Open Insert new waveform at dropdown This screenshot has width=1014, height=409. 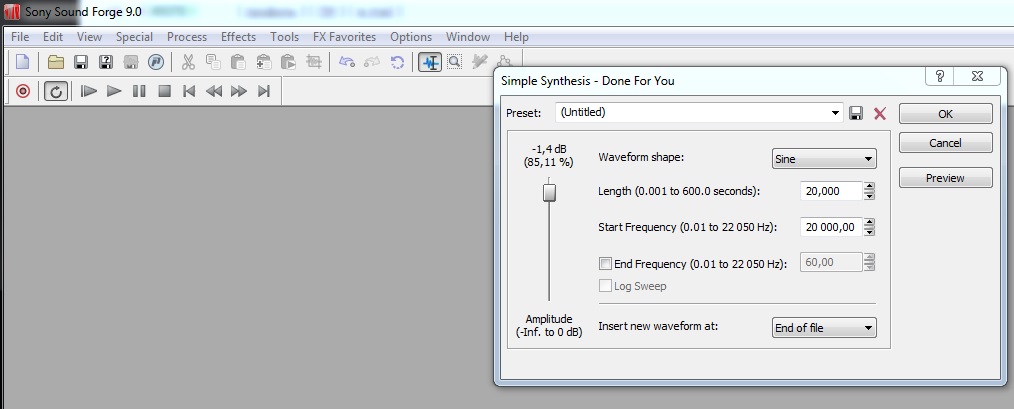coord(825,327)
